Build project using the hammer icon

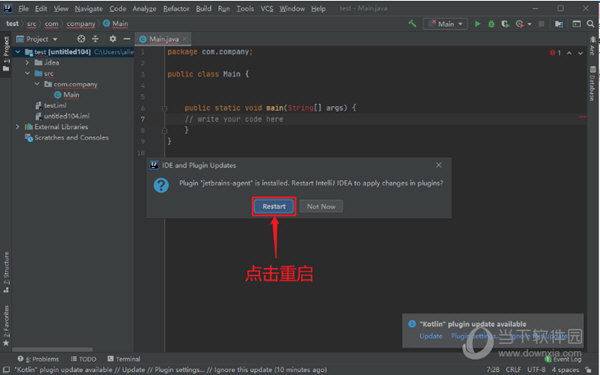tap(412, 24)
